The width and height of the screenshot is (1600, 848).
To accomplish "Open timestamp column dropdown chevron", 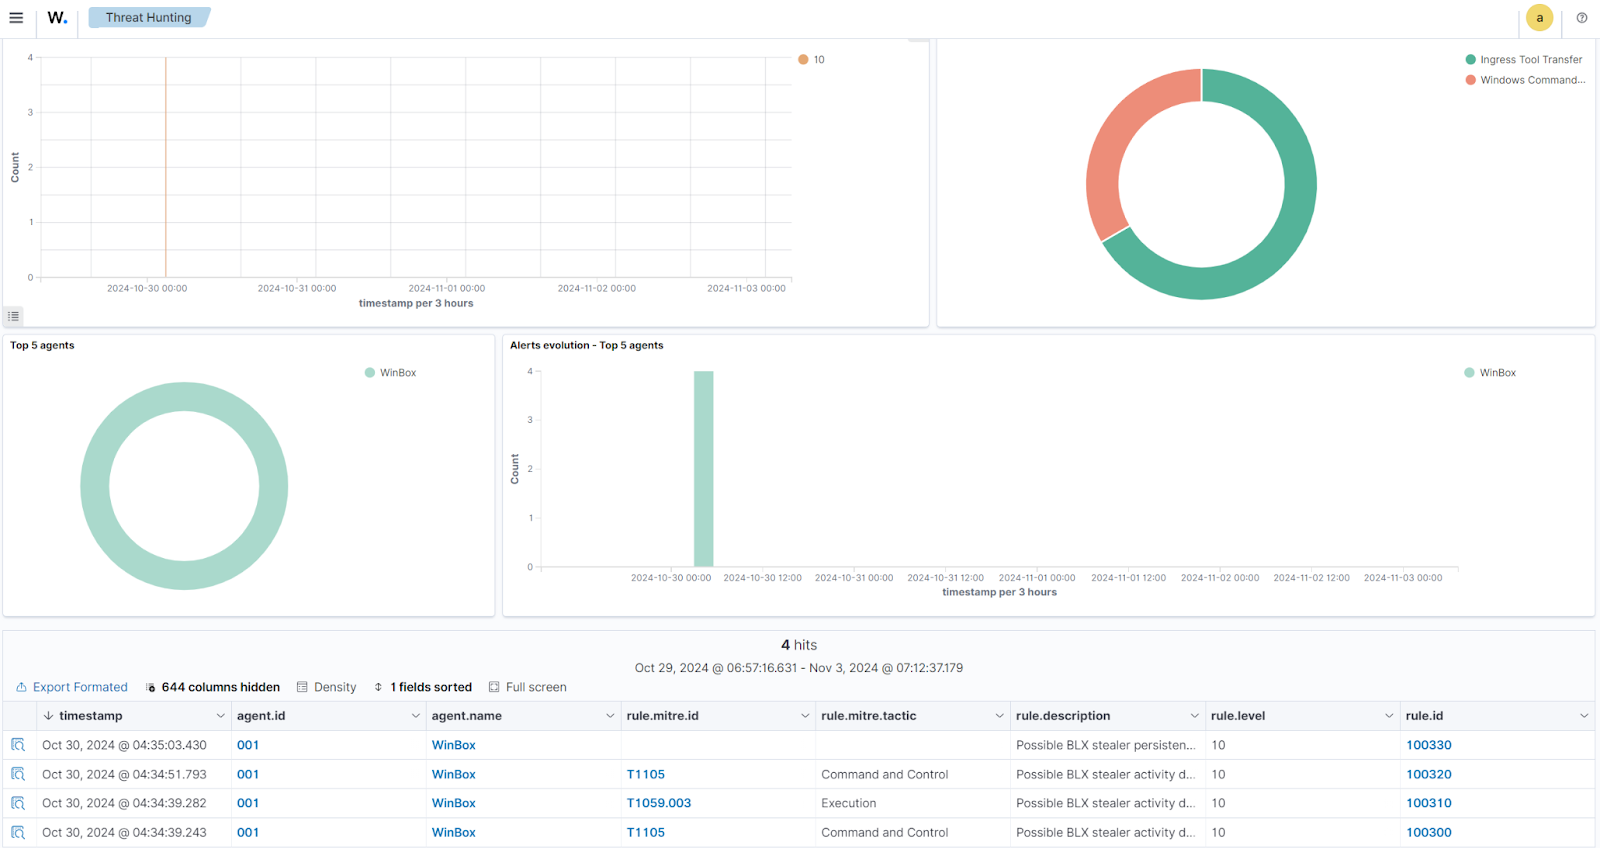I will click(x=220, y=716).
